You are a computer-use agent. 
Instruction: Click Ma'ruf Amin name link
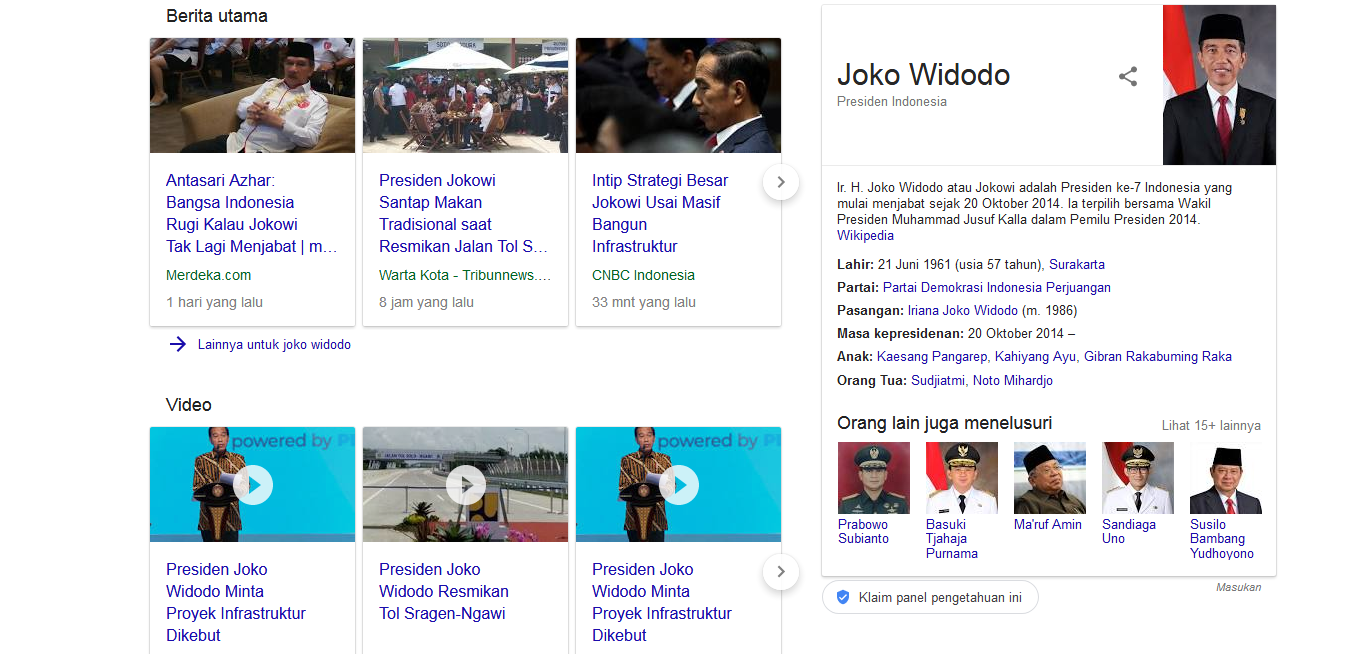click(1048, 525)
